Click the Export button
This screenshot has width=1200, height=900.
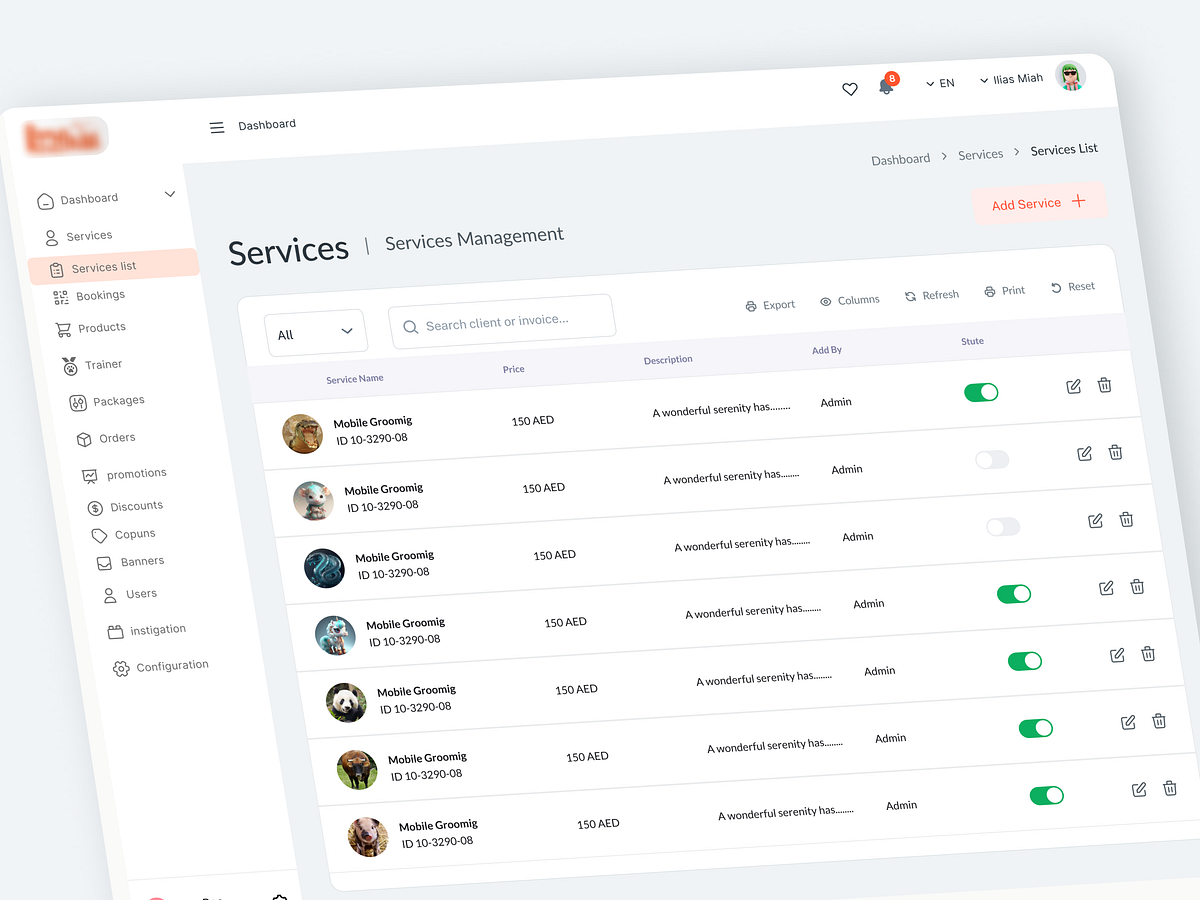[770, 305]
